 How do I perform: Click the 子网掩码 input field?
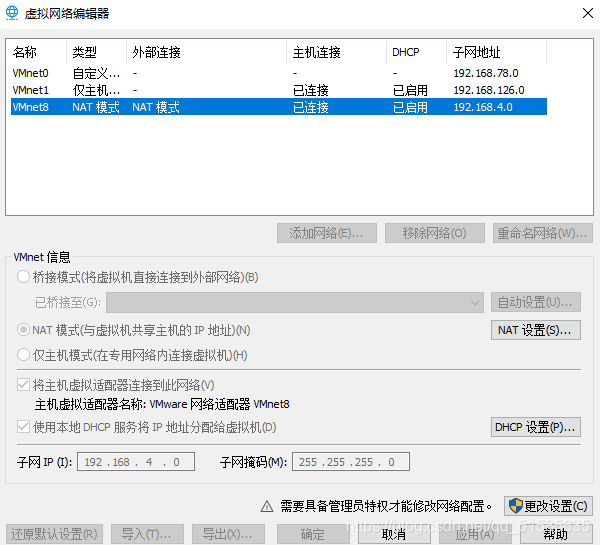point(351,462)
